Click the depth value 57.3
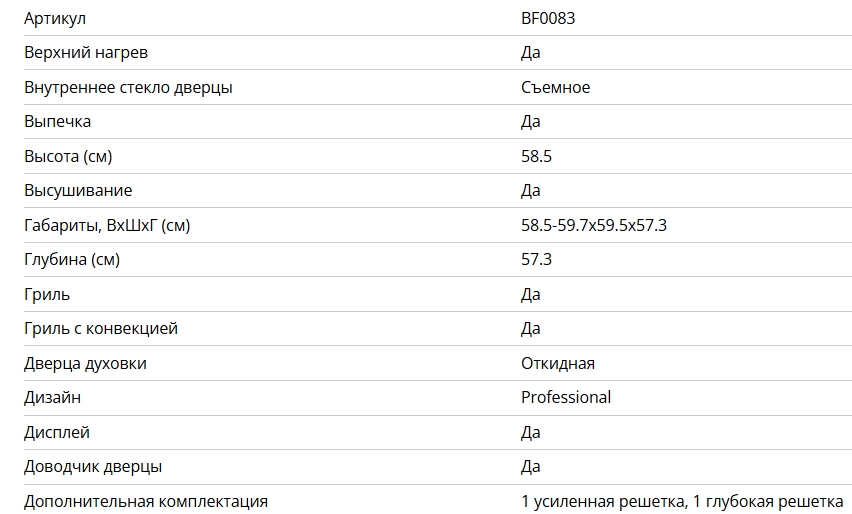Viewport: 852px width, 514px height. point(536,259)
